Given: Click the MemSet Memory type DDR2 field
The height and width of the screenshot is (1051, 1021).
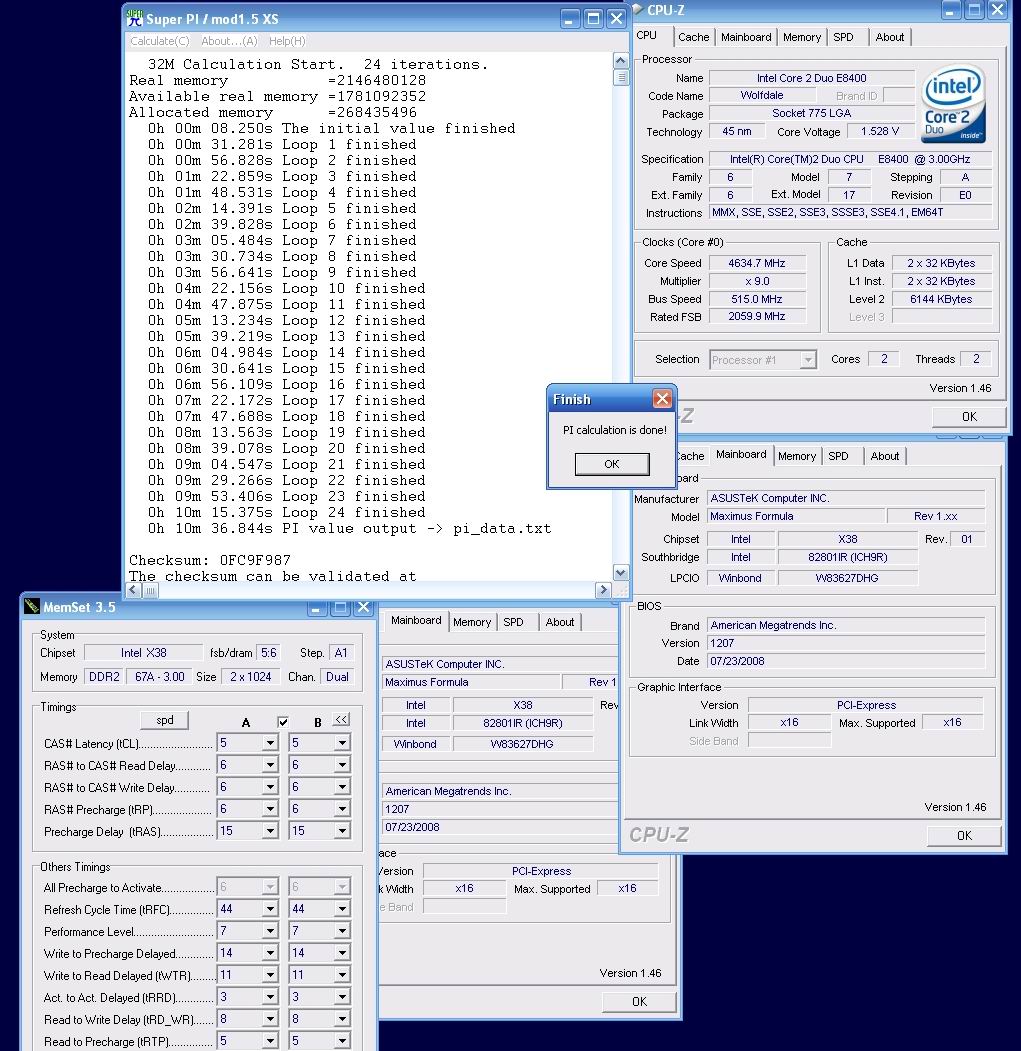Looking at the screenshot, I should tap(105, 677).
